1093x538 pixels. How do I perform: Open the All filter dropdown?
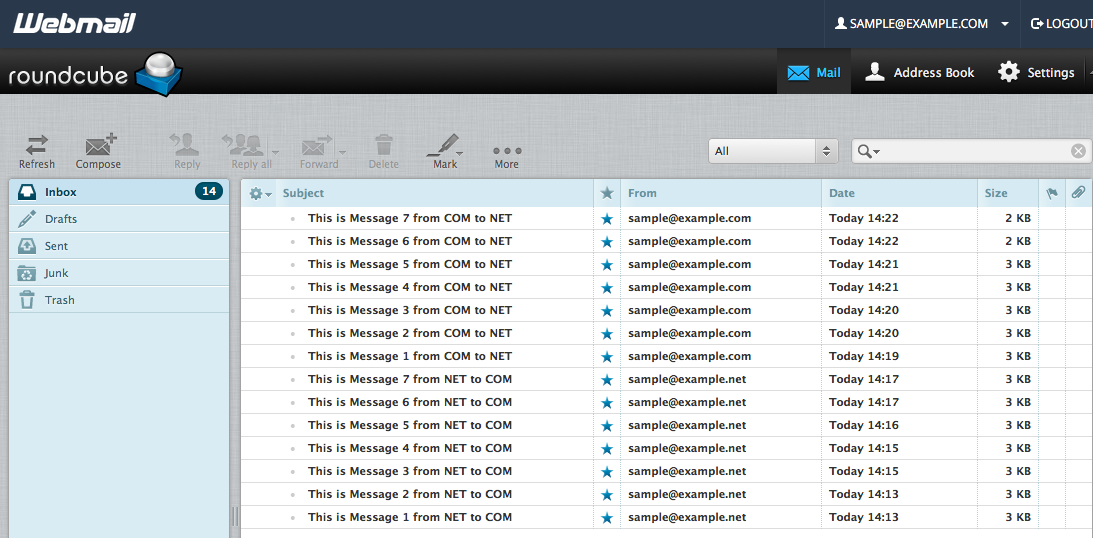coord(772,151)
